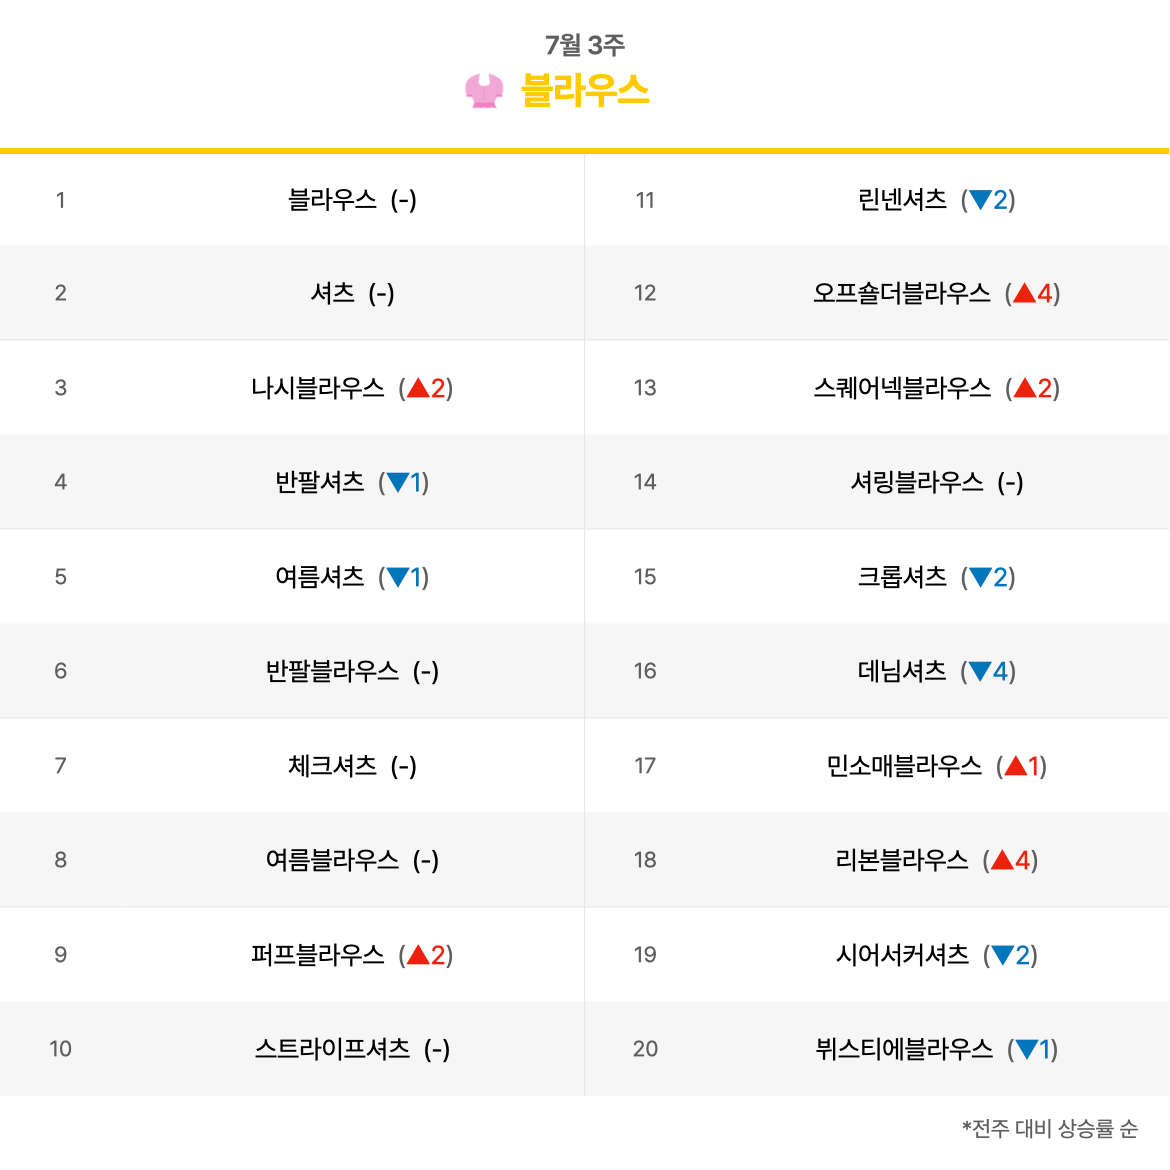Image resolution: width=1170 pixels, height=1170 pixels.
Task: Select the keyword 시어서커셔츠
Action: pos(901,954)
